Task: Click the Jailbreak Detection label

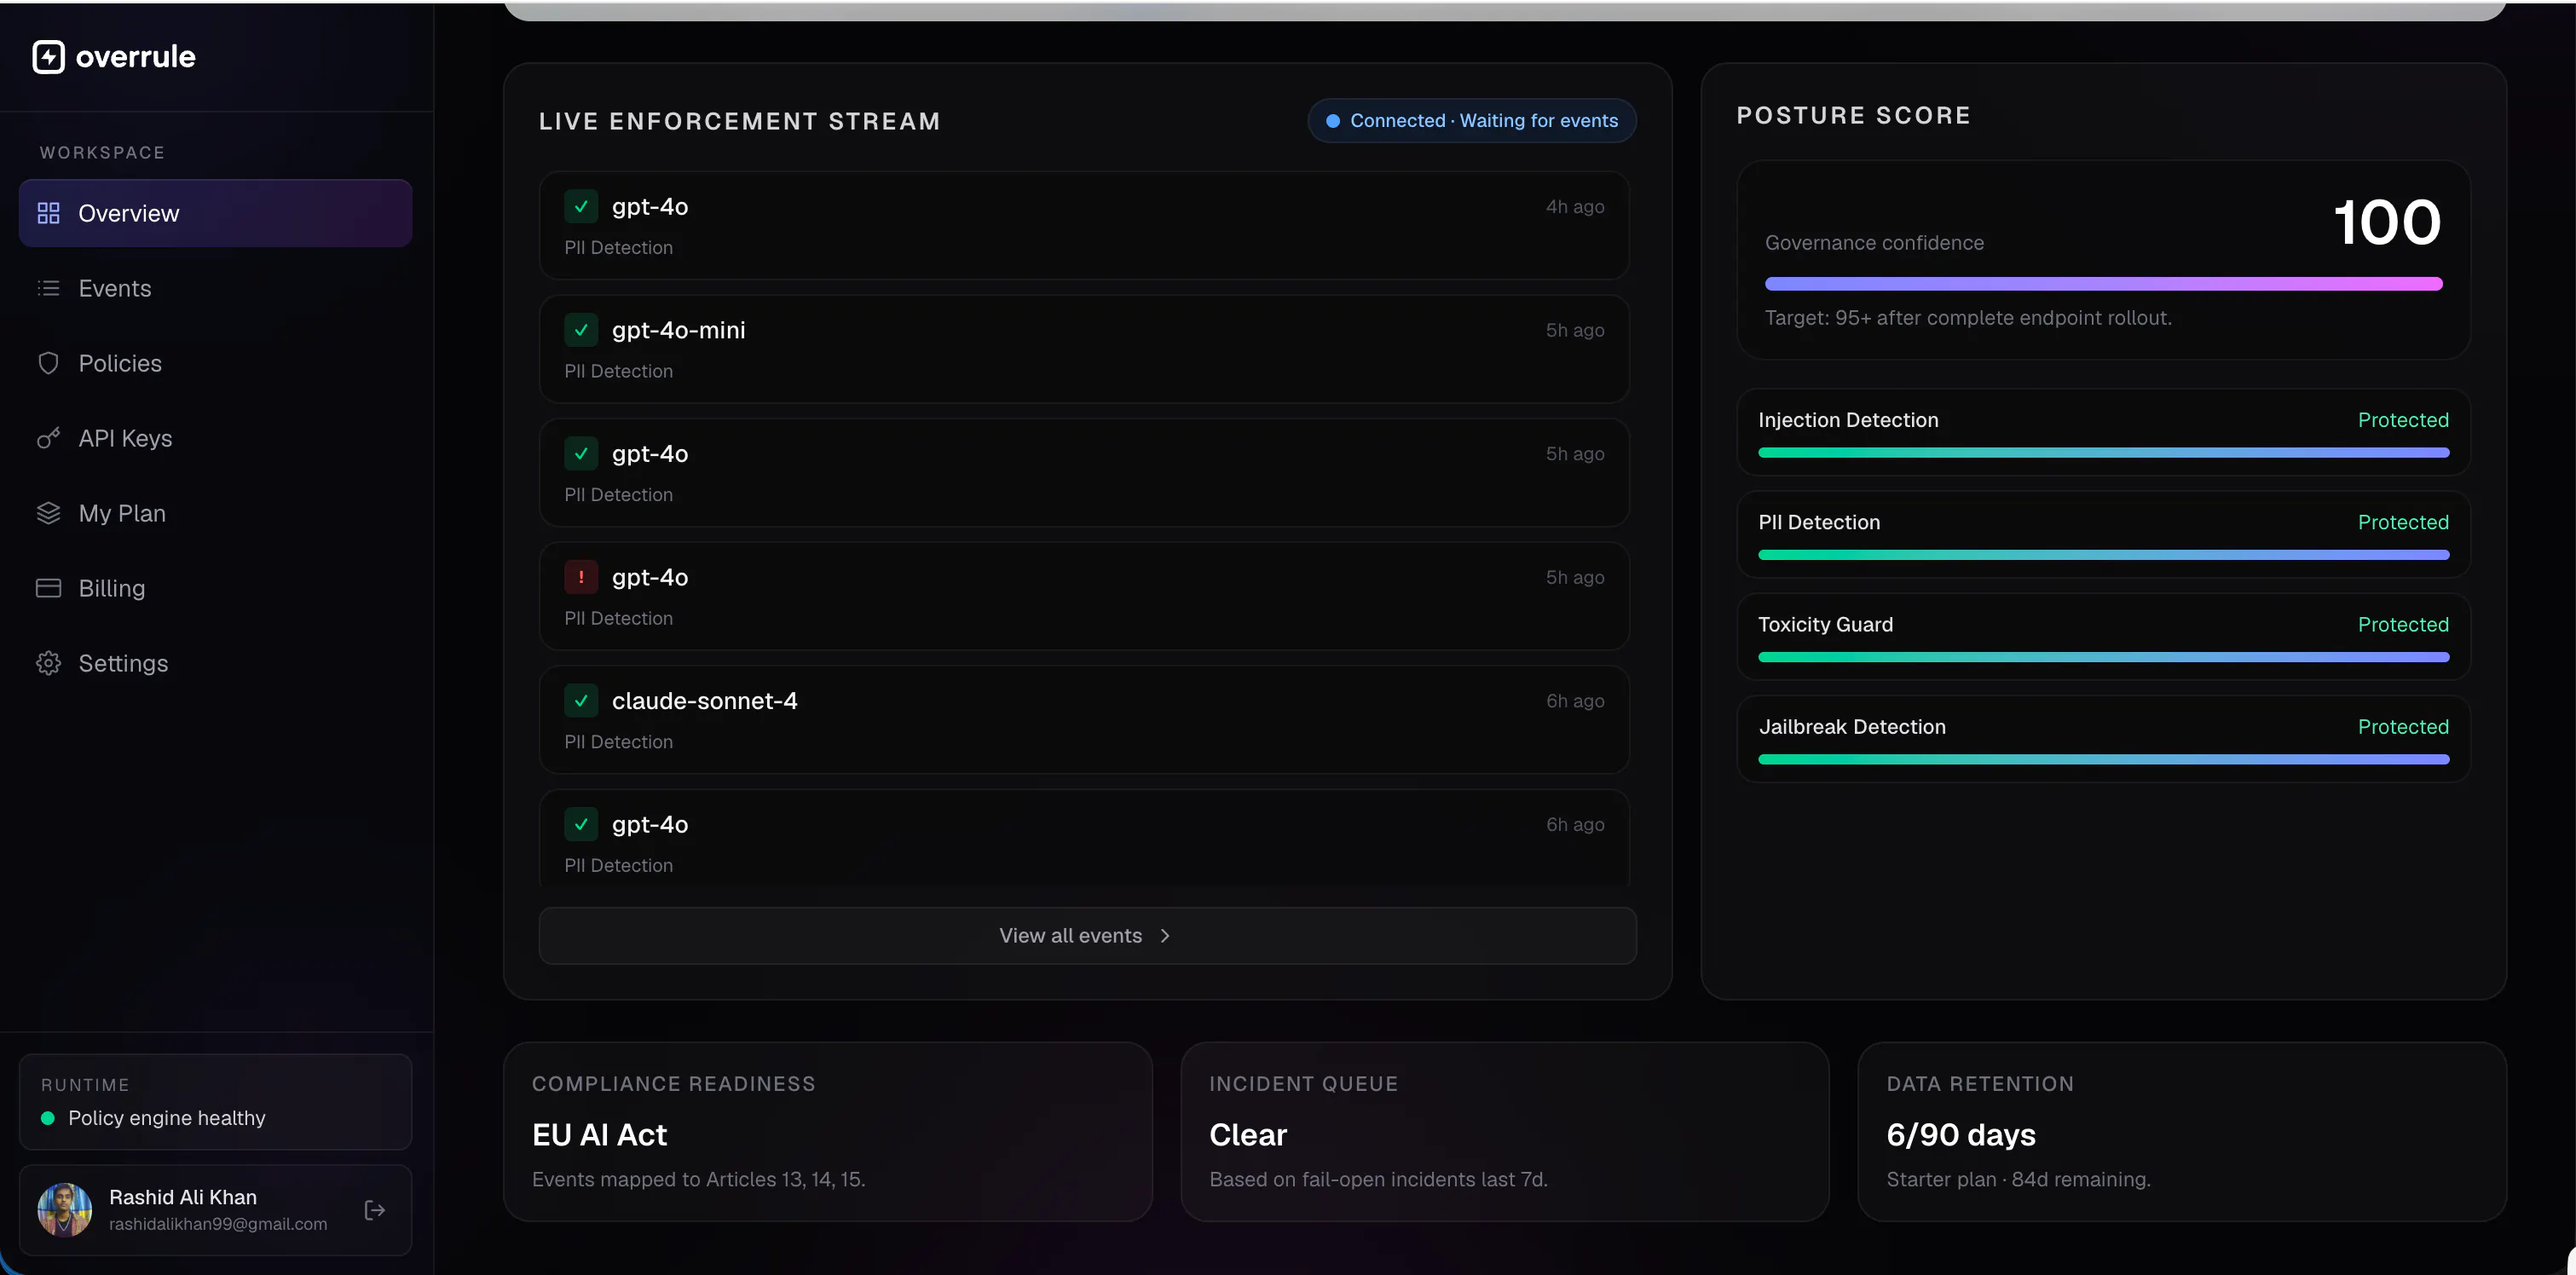Action: (1852, 727)
